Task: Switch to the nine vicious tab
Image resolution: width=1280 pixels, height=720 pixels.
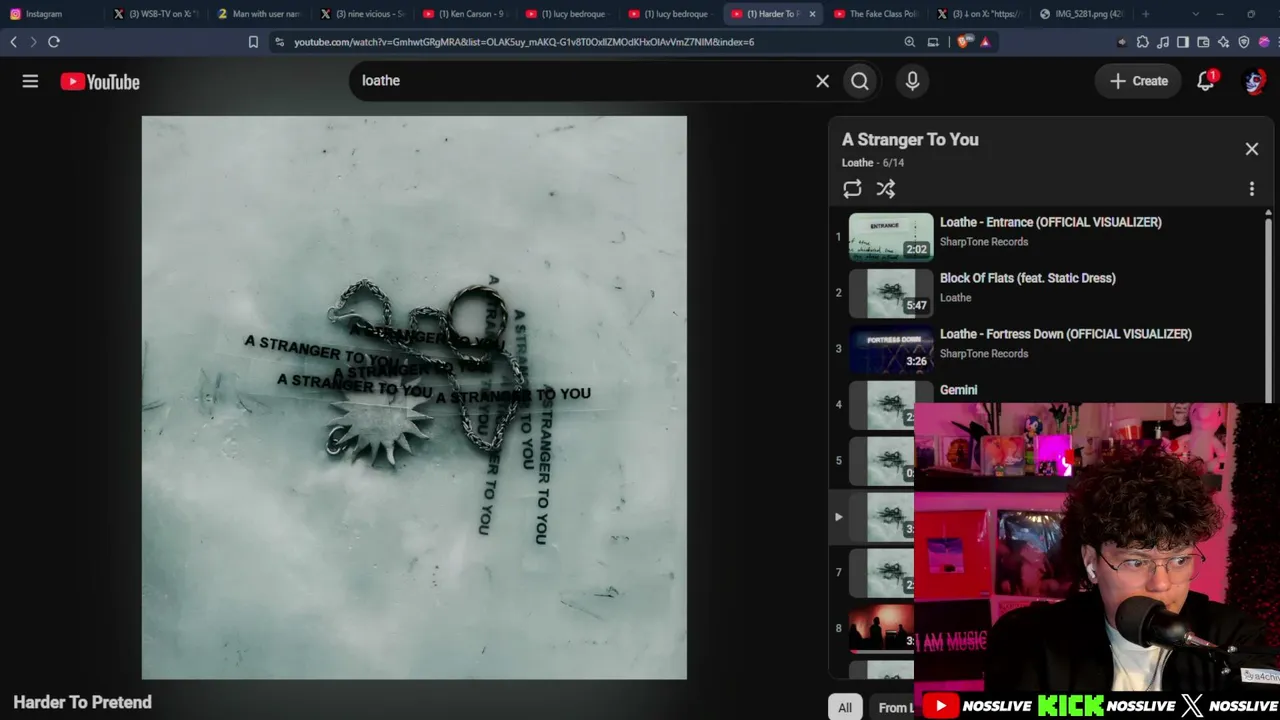Action: [361, 14]
